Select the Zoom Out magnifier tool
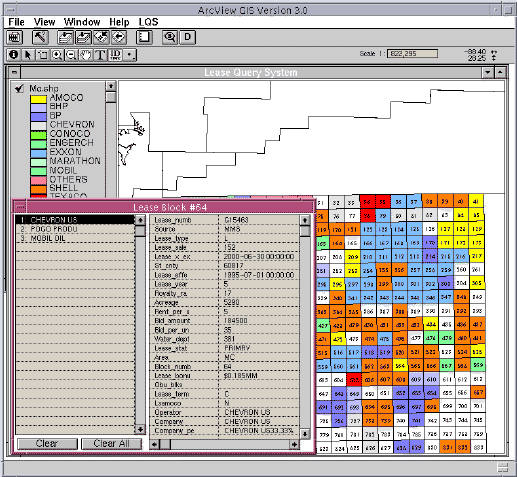 [71, 55]
